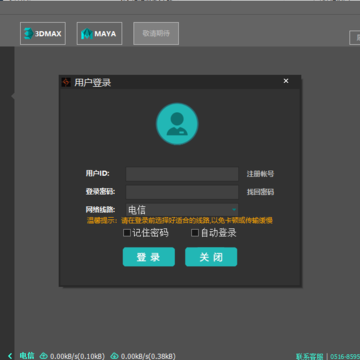Open the network line dropdown showing 电信
This screenshot has height=360, width=360.
(182, 210)
